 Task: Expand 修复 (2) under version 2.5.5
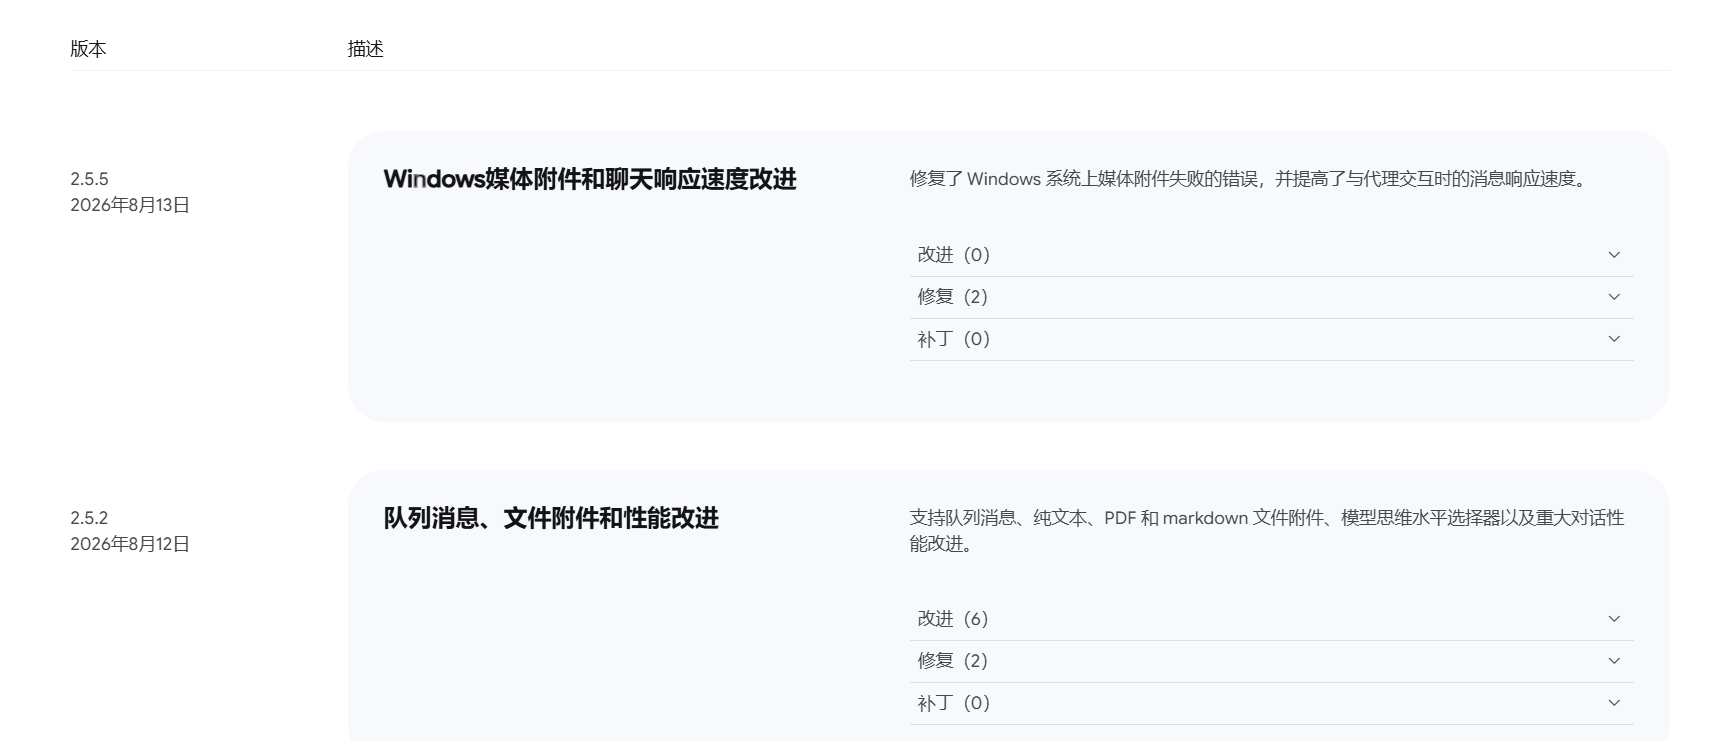tap(1271, 297)
